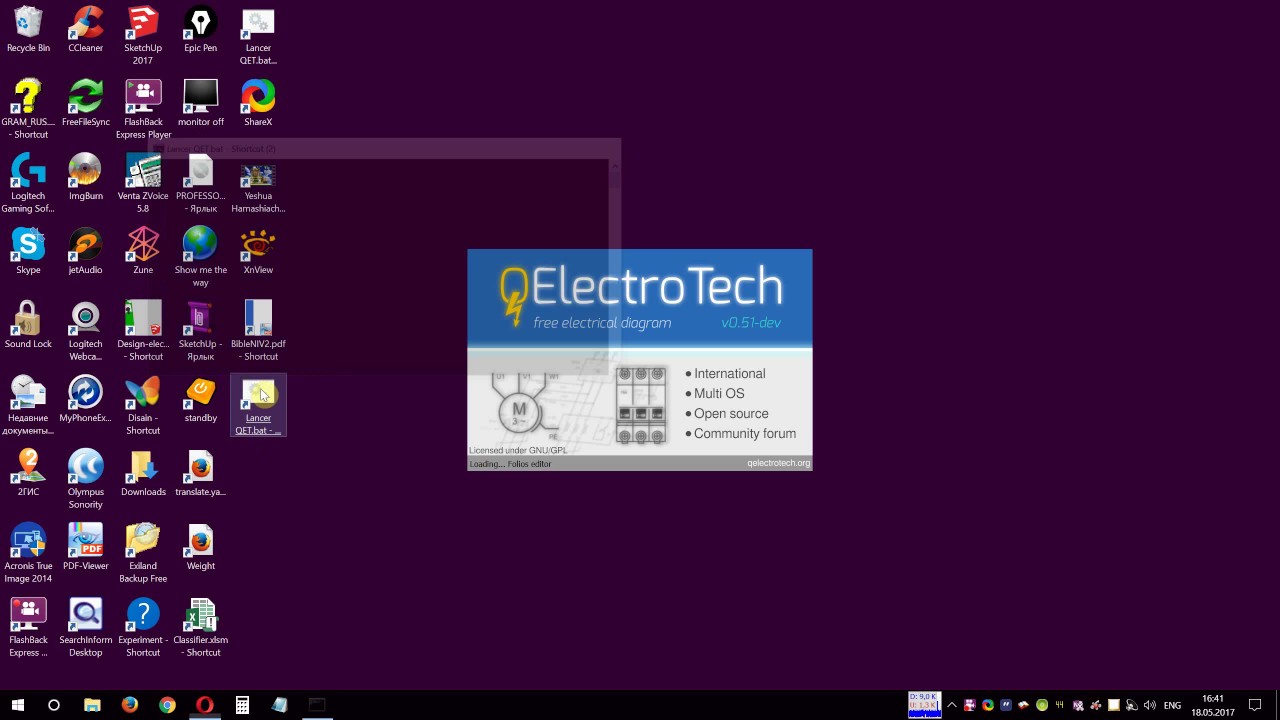Click qelectrotech.org on splash screen
This screenshot has width=1280, height=720.
779,464
